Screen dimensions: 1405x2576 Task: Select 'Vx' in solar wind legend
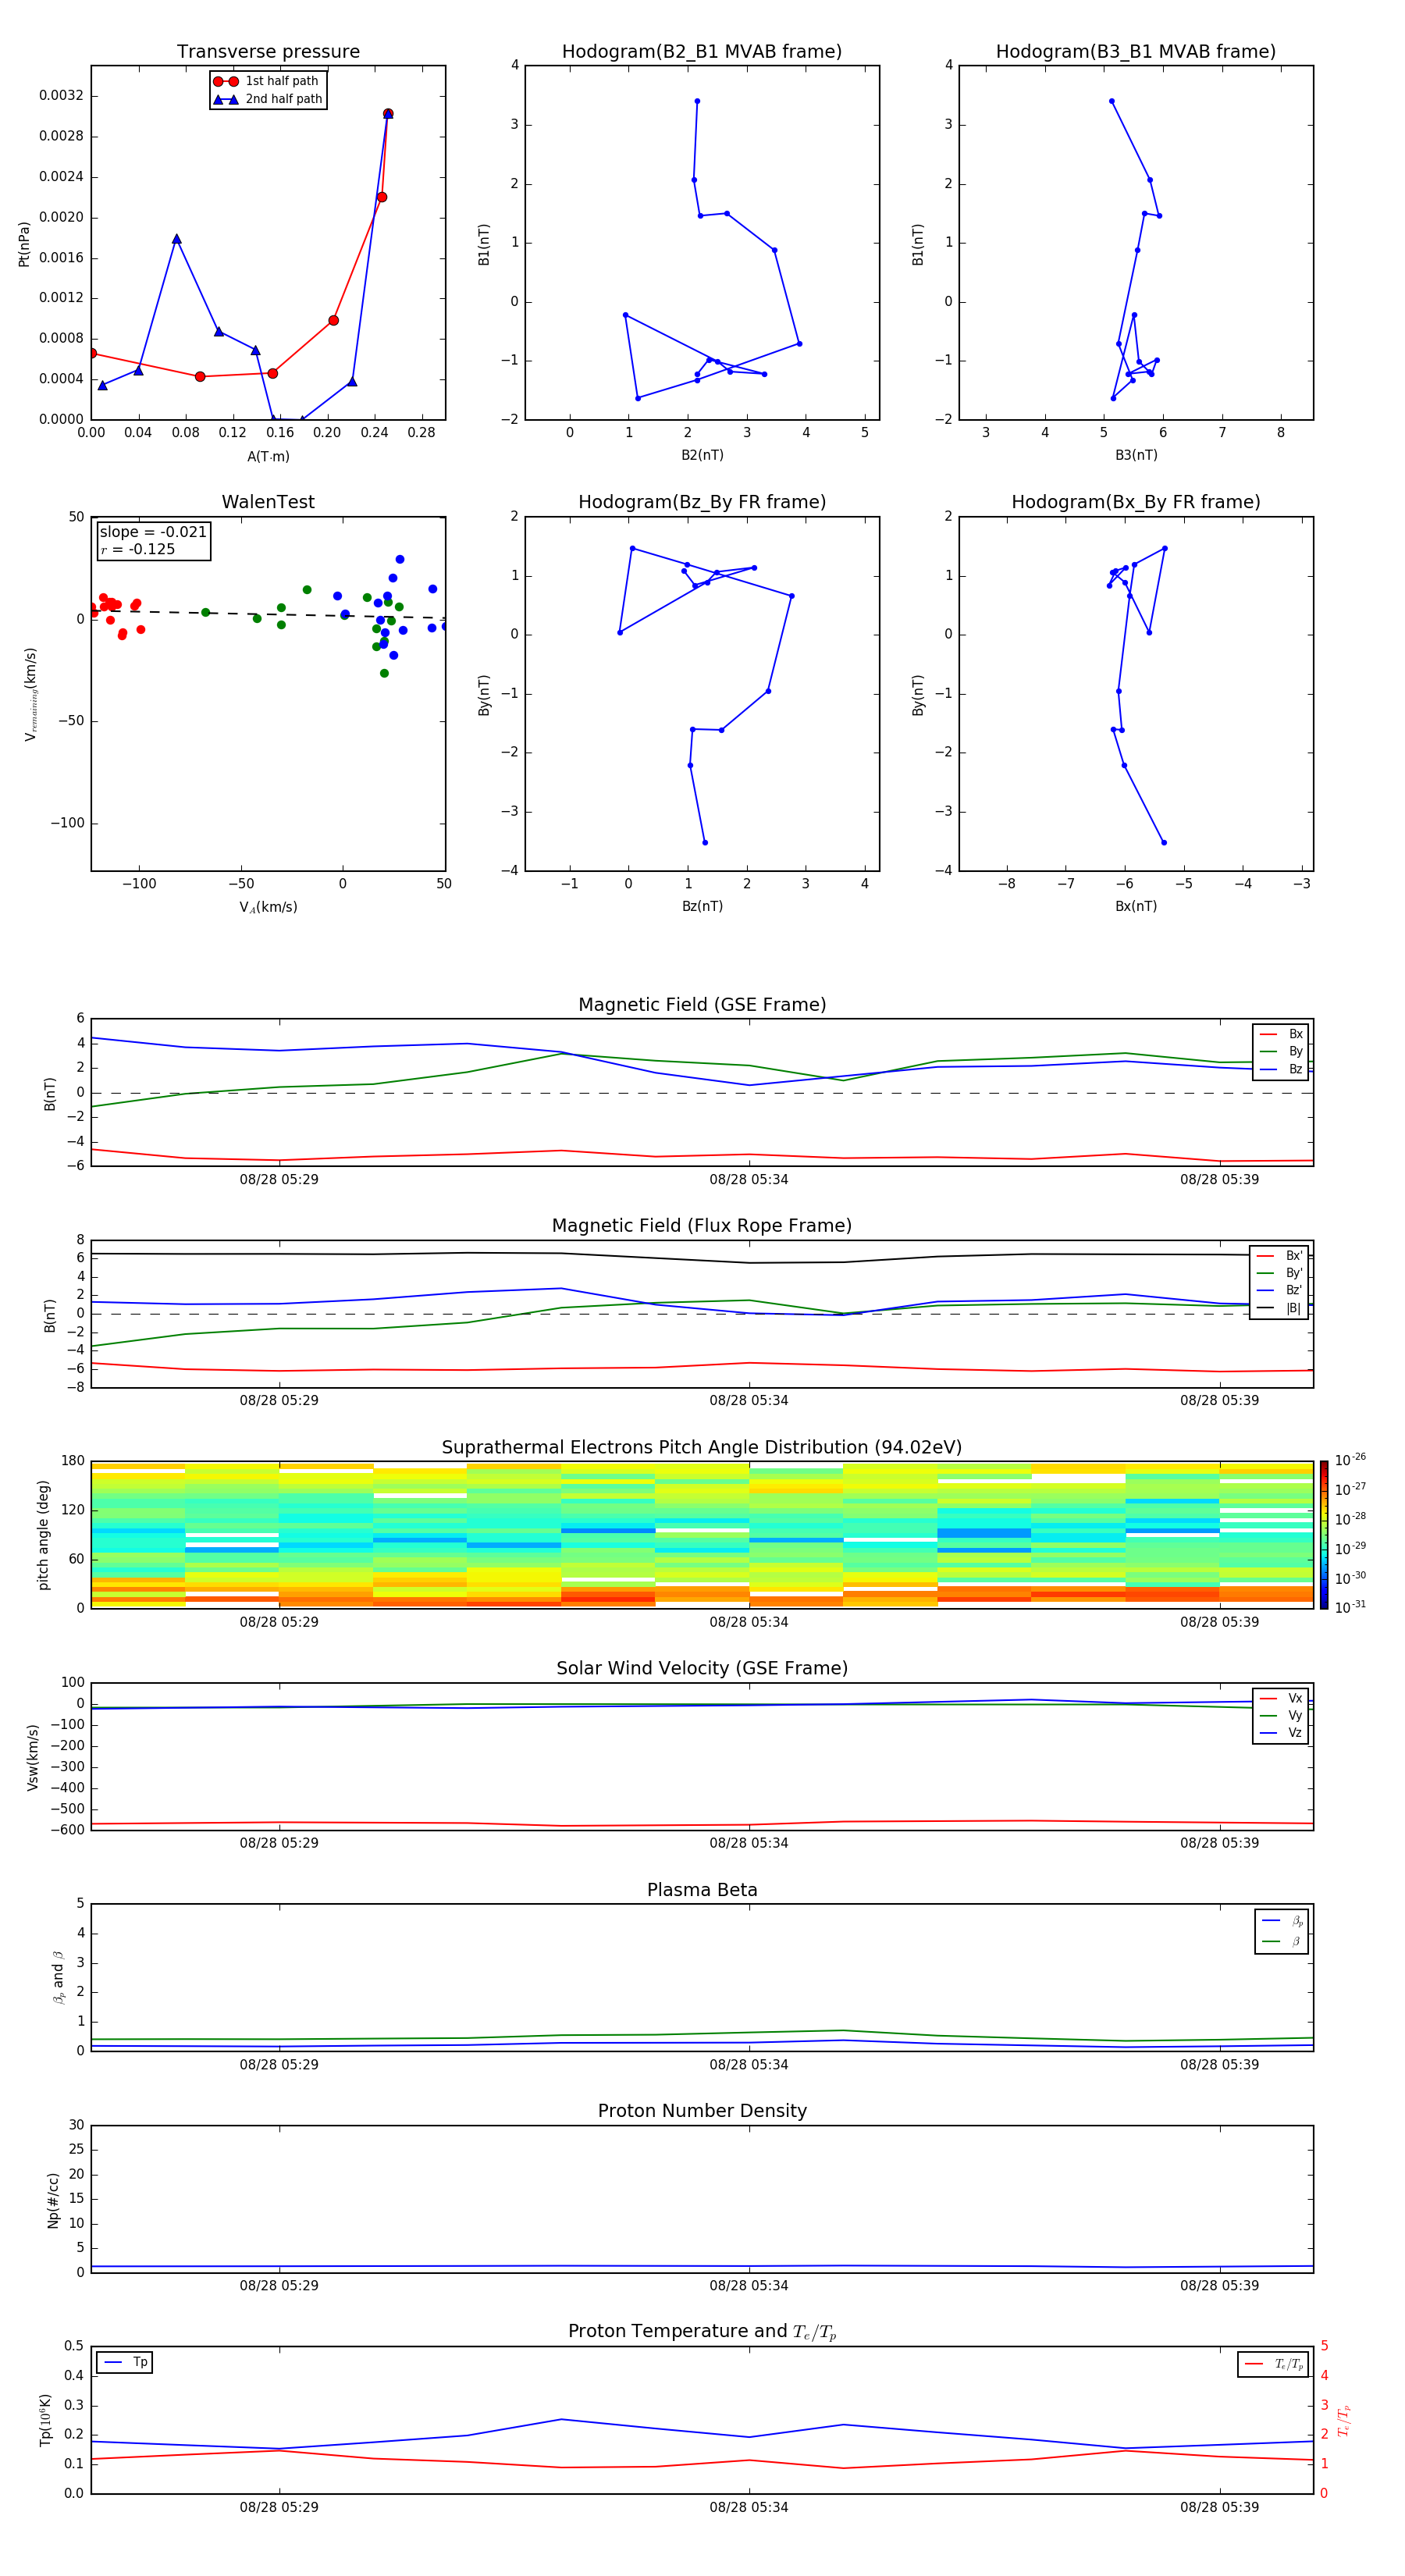click(x=1281, y=1698)
